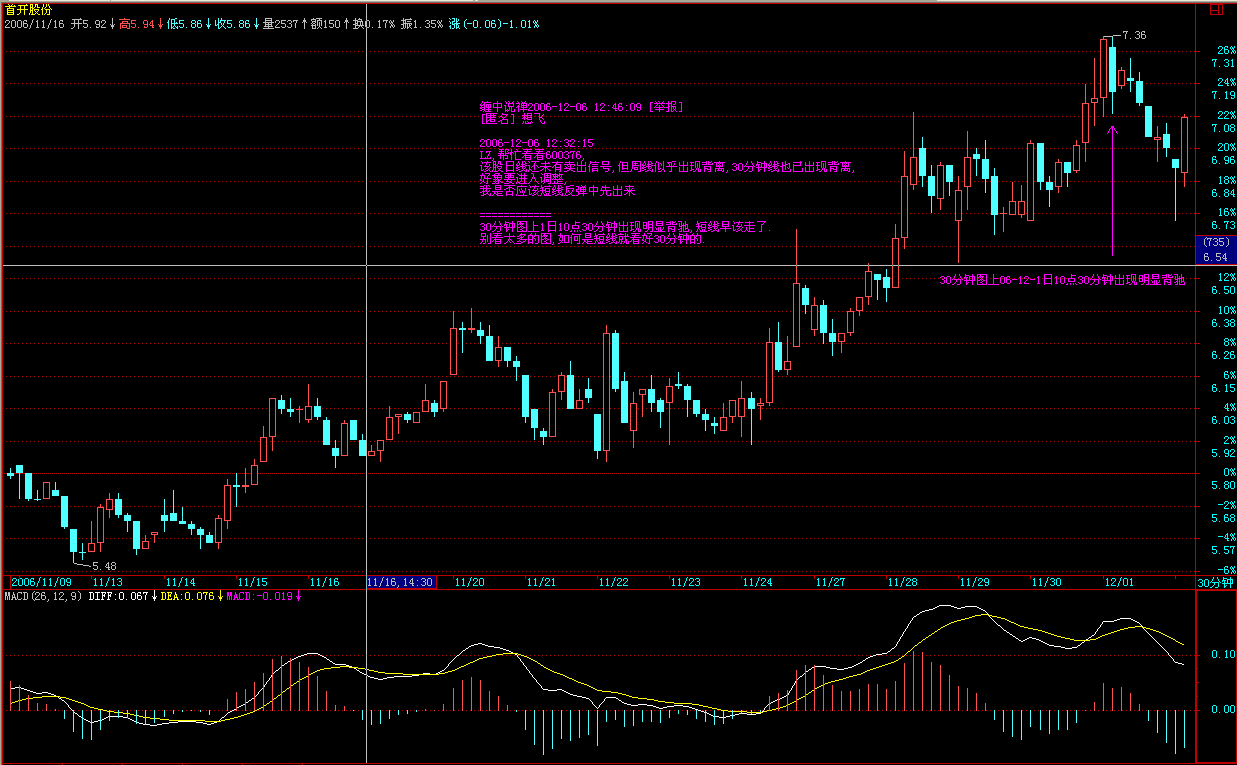Viewport: 1237px width, 765px height.
Task: Click the 26% price axis label
Action: click(x=1226, y=50)
